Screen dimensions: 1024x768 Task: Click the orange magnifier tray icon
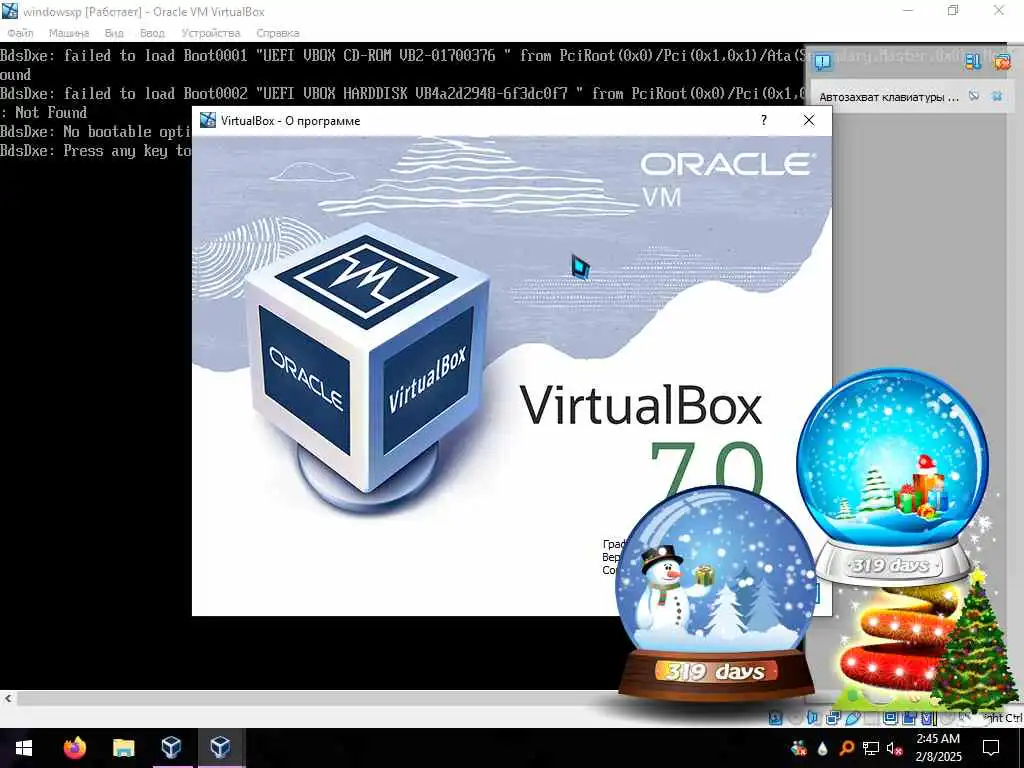[846, 748]
